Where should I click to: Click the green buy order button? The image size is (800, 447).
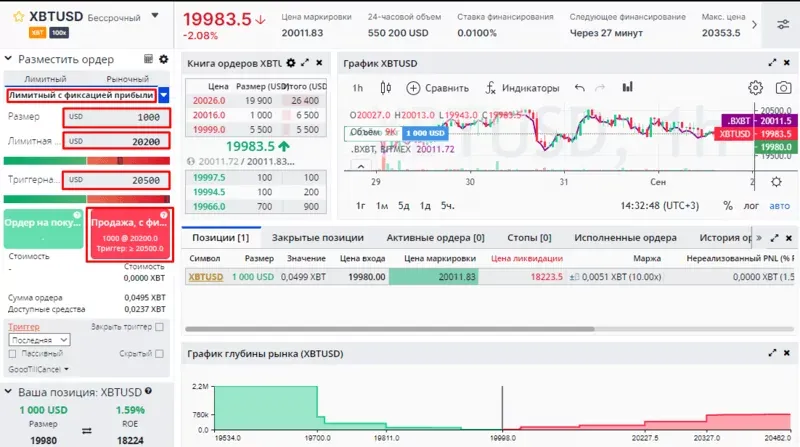coord(43,229)
